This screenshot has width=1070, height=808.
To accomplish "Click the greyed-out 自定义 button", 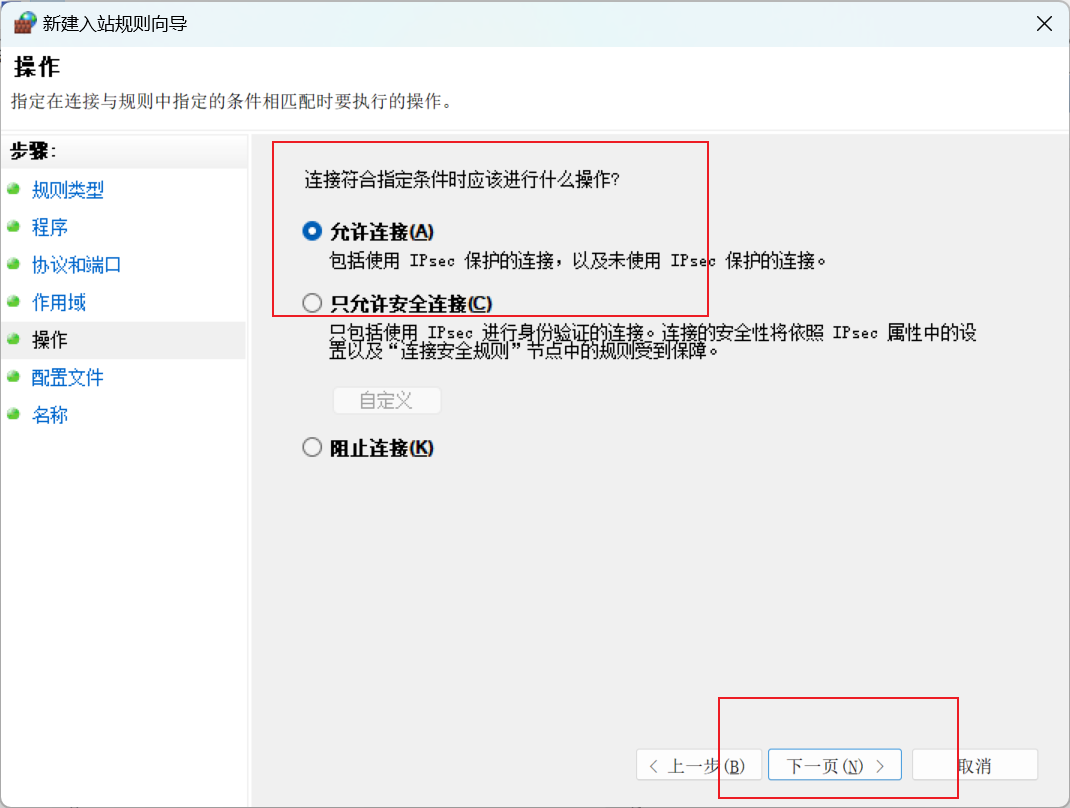I will pyautogui.click(x=386, y=401).
